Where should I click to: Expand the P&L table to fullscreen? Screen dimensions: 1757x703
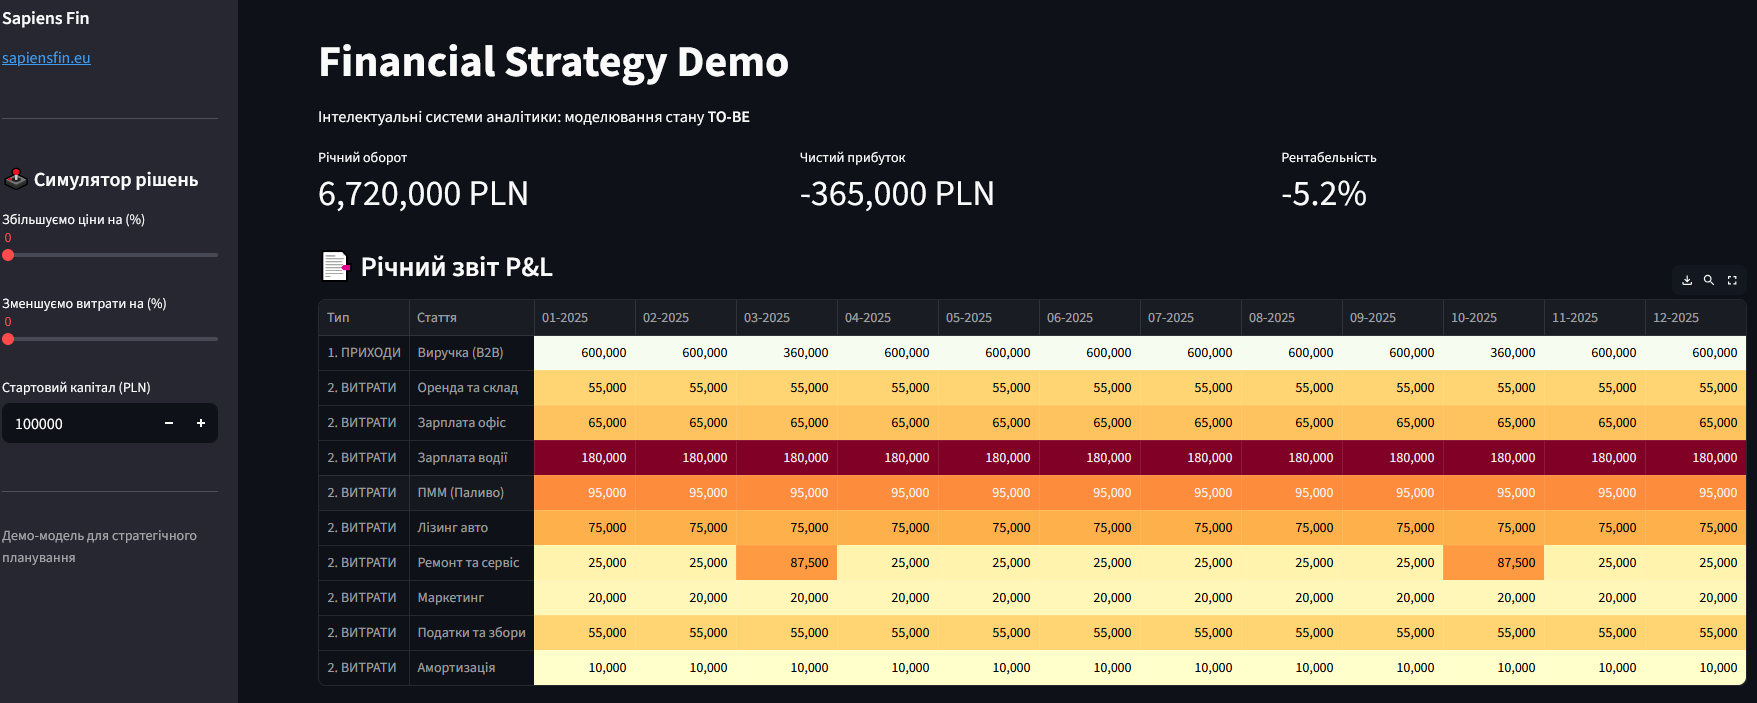coord(1732,281)
